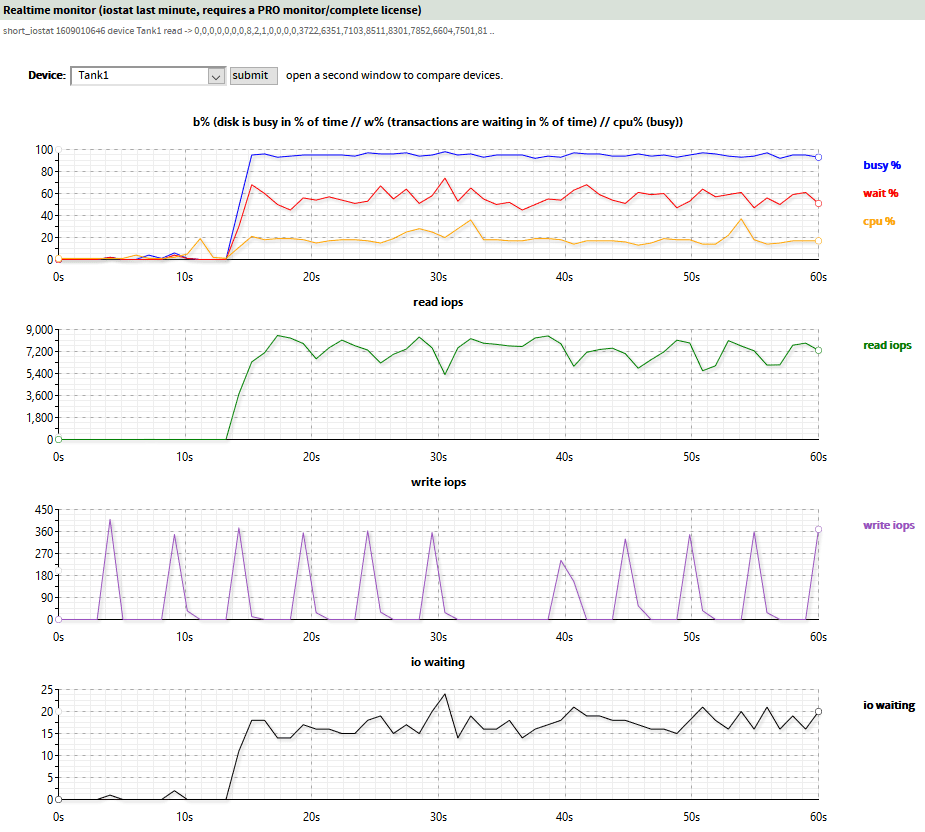Click the 'io waiting' chart title
Image resolution: width=925 pixels, height=832 pixels.
pyautogui.click(x=438, y=662)
